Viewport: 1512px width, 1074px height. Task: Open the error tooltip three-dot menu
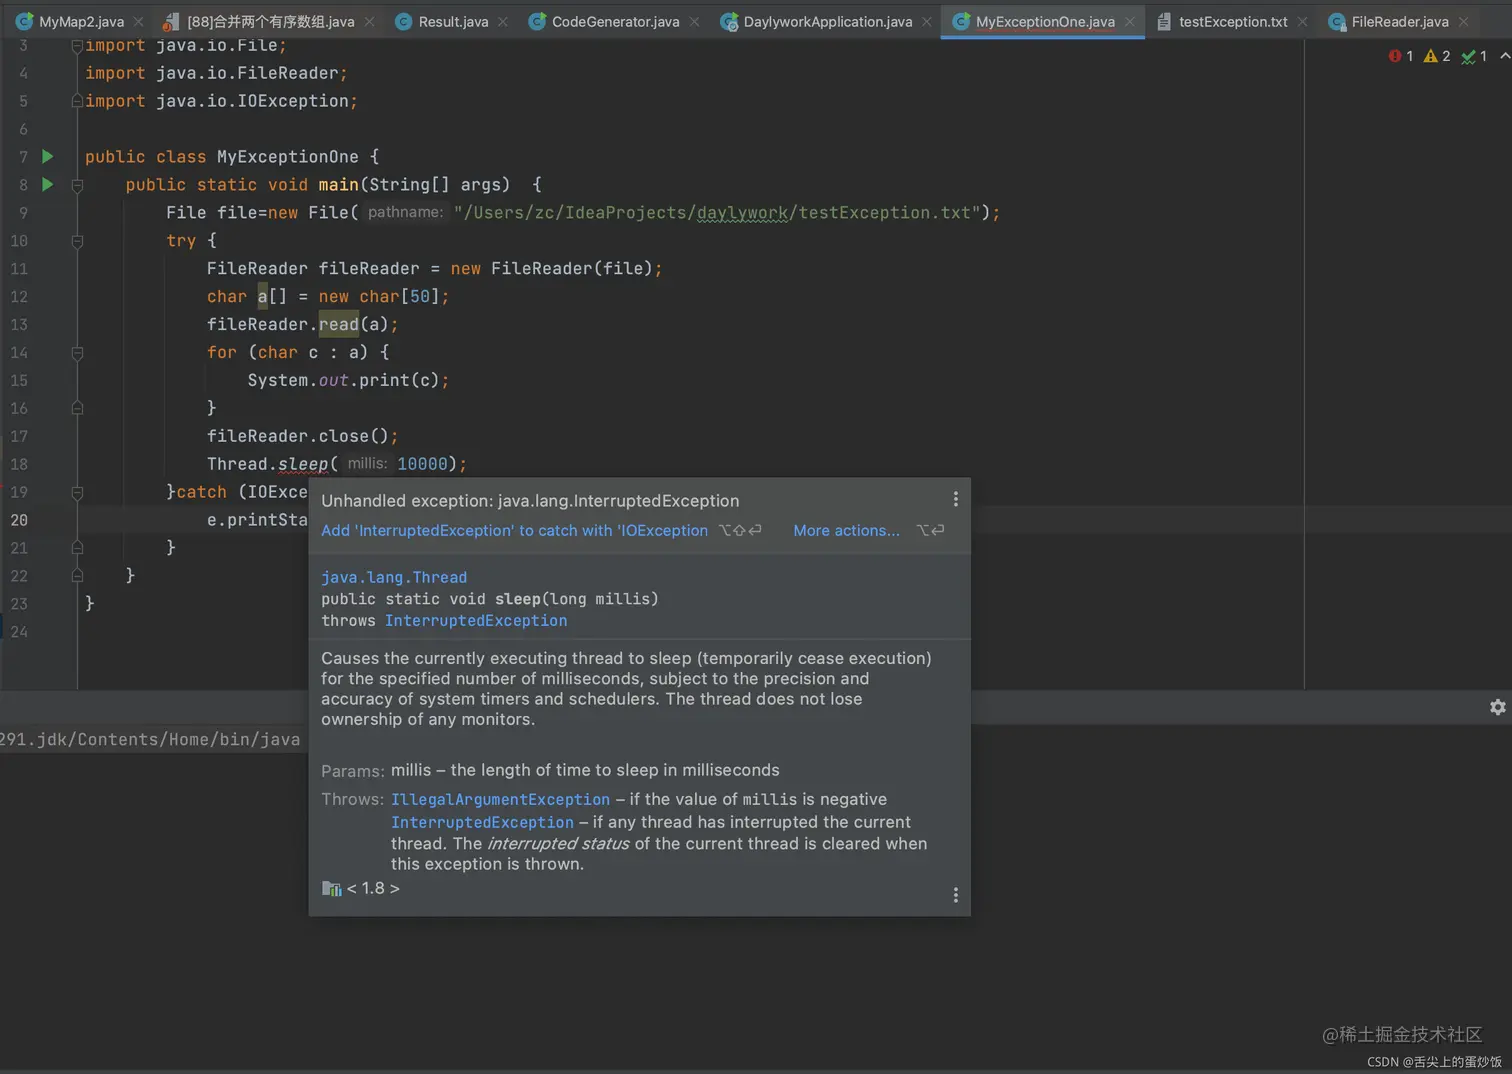coord(955,499)
